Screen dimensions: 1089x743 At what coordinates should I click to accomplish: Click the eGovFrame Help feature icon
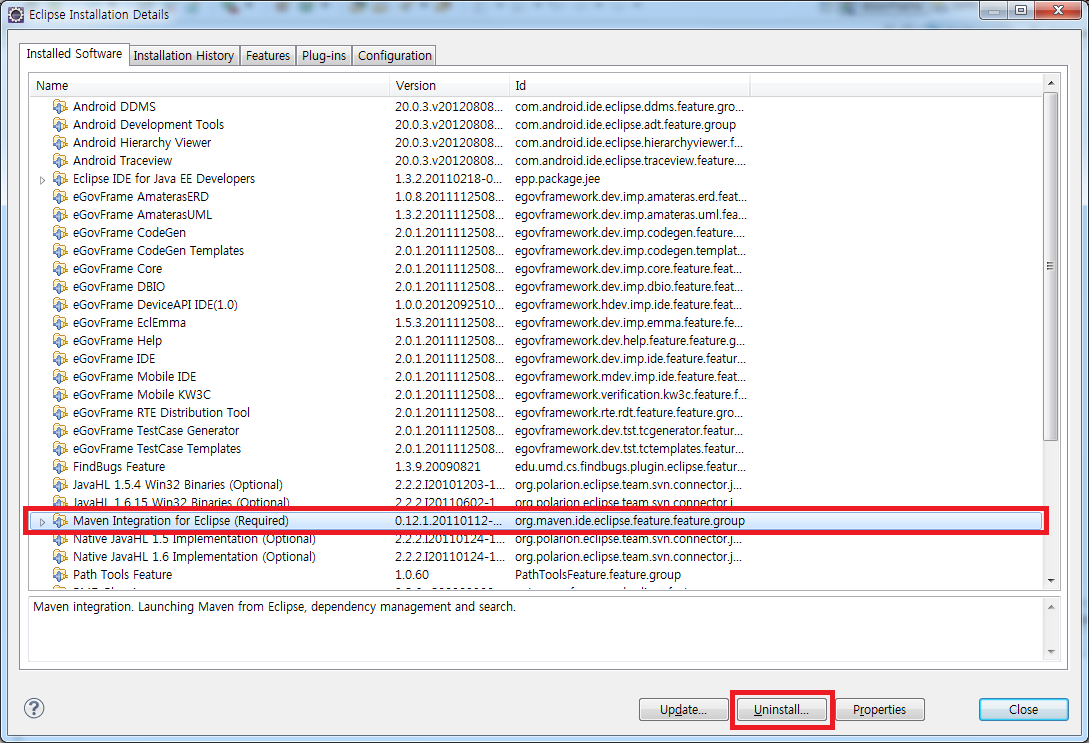coord(60,341)
